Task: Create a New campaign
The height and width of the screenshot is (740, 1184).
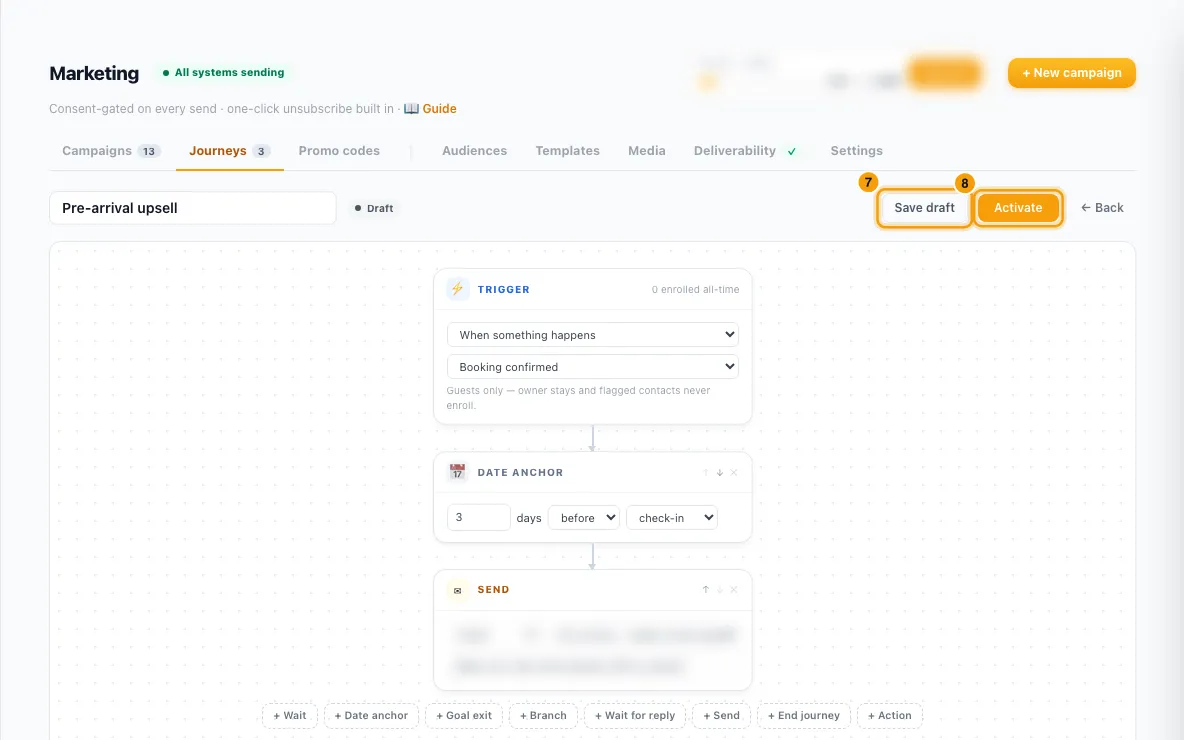Action: (x=1071, y=73)
